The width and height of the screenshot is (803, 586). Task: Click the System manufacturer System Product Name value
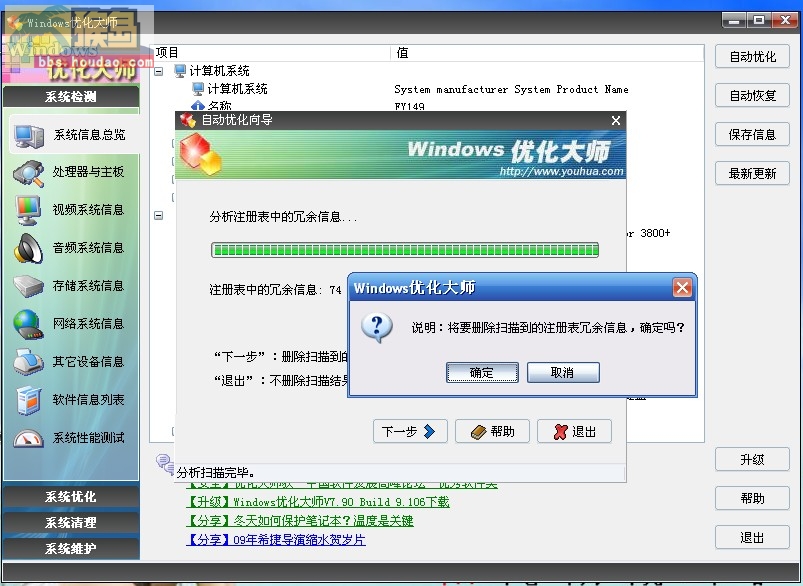[511, 89]
